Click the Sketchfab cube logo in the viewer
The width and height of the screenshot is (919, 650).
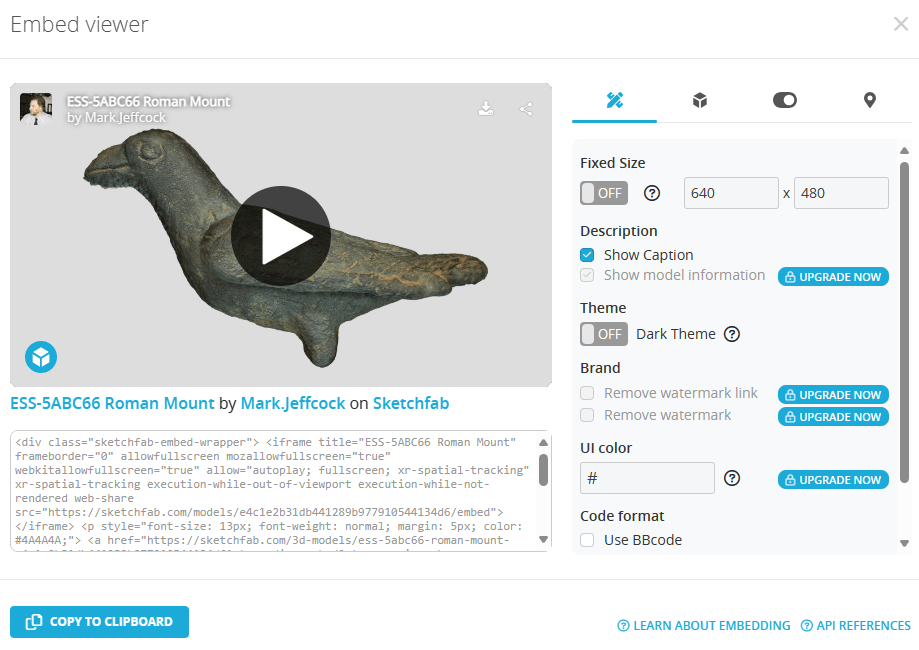41,357
